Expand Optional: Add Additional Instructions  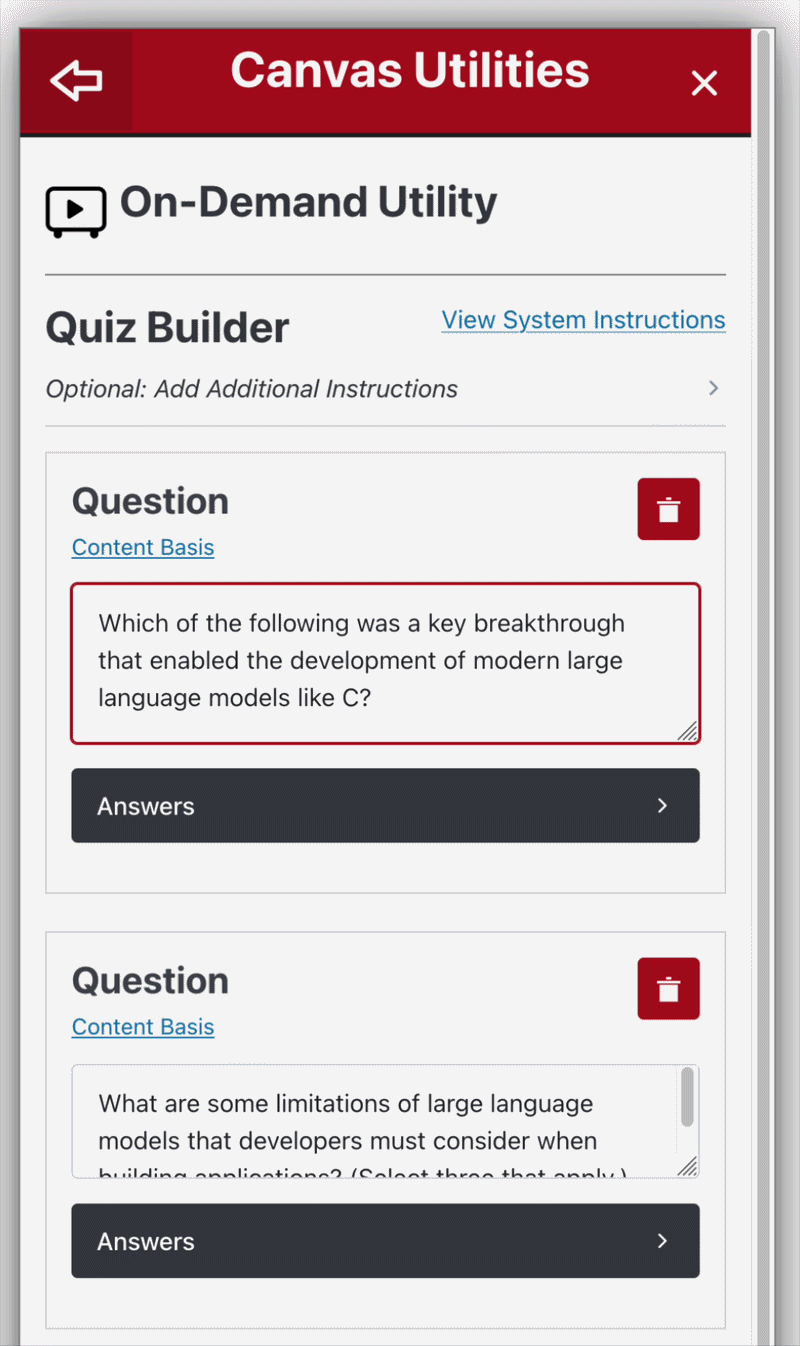click(713, 388)
